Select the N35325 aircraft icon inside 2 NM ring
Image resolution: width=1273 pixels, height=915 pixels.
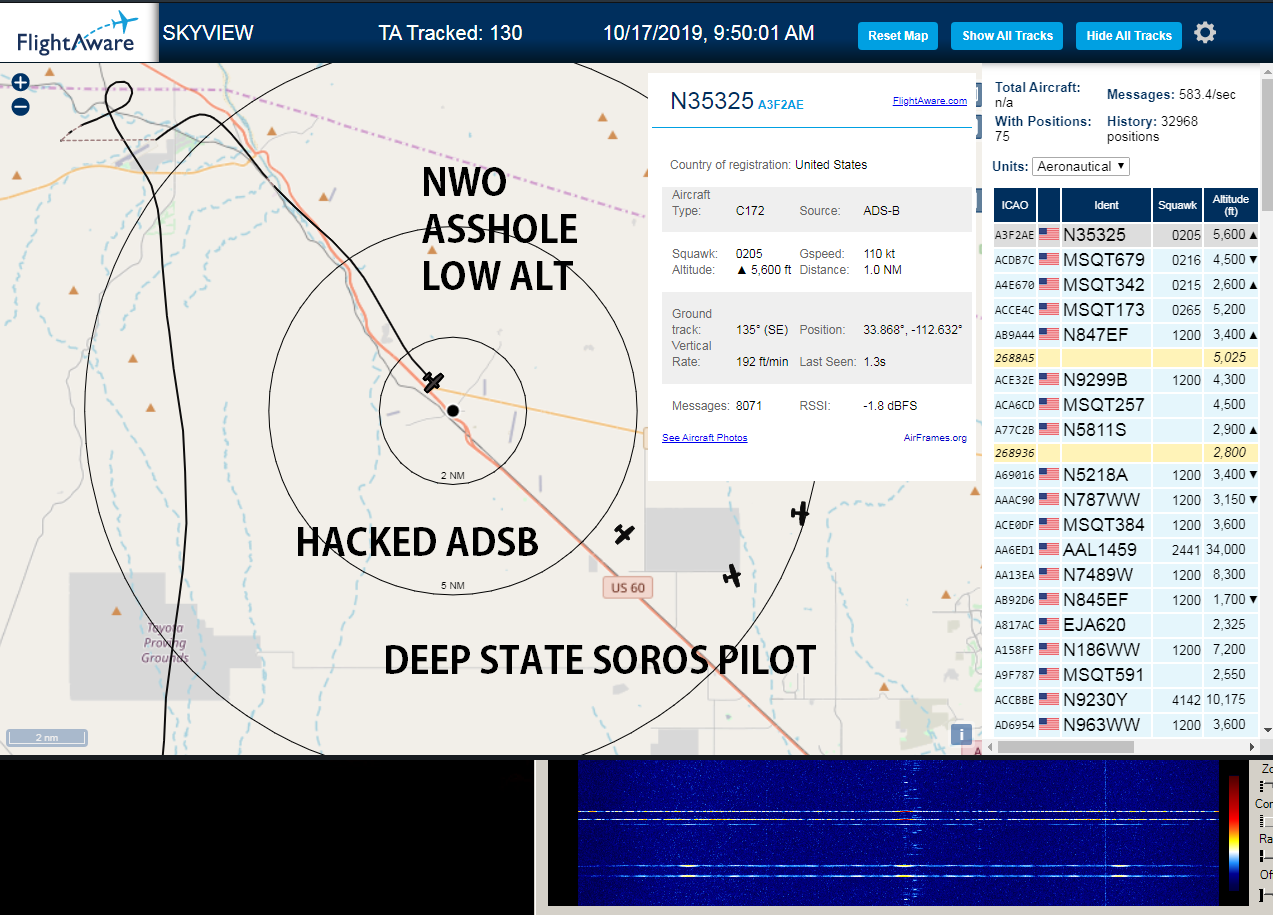point(433,382)
